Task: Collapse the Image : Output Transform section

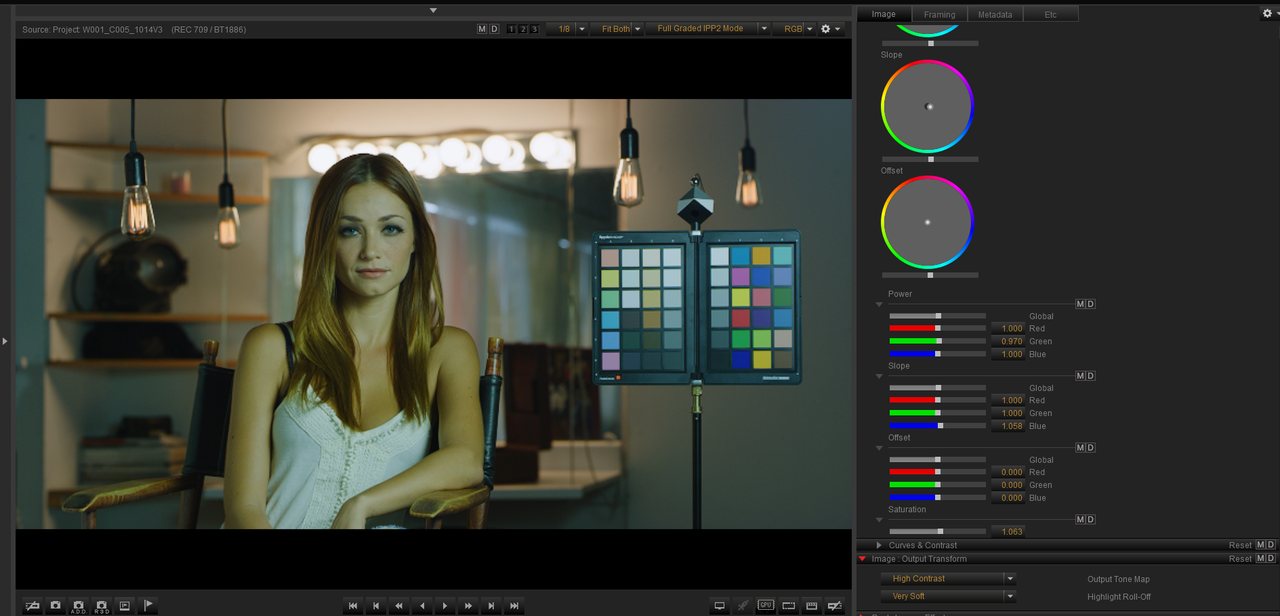Action: [x=863, y=559]
